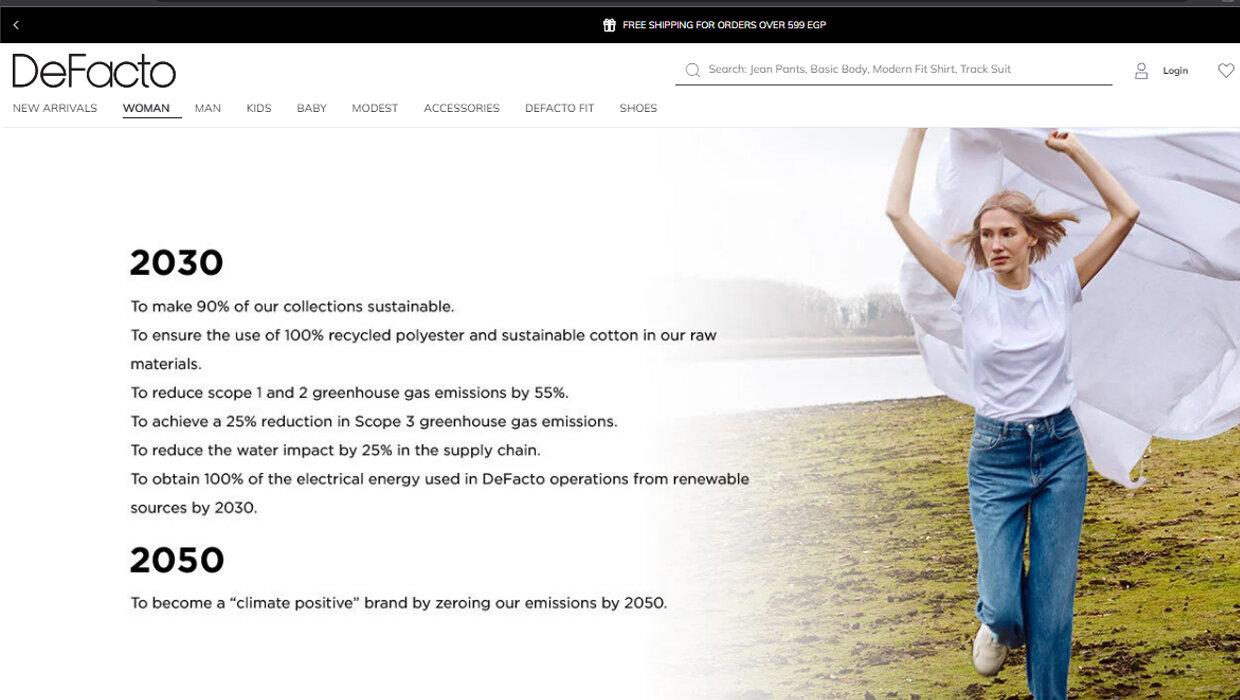The width and height of the screenshot is (1240, 700).
Task: Click the 'electrical energy used in DeFacto' line
Action: coord(440,493)
